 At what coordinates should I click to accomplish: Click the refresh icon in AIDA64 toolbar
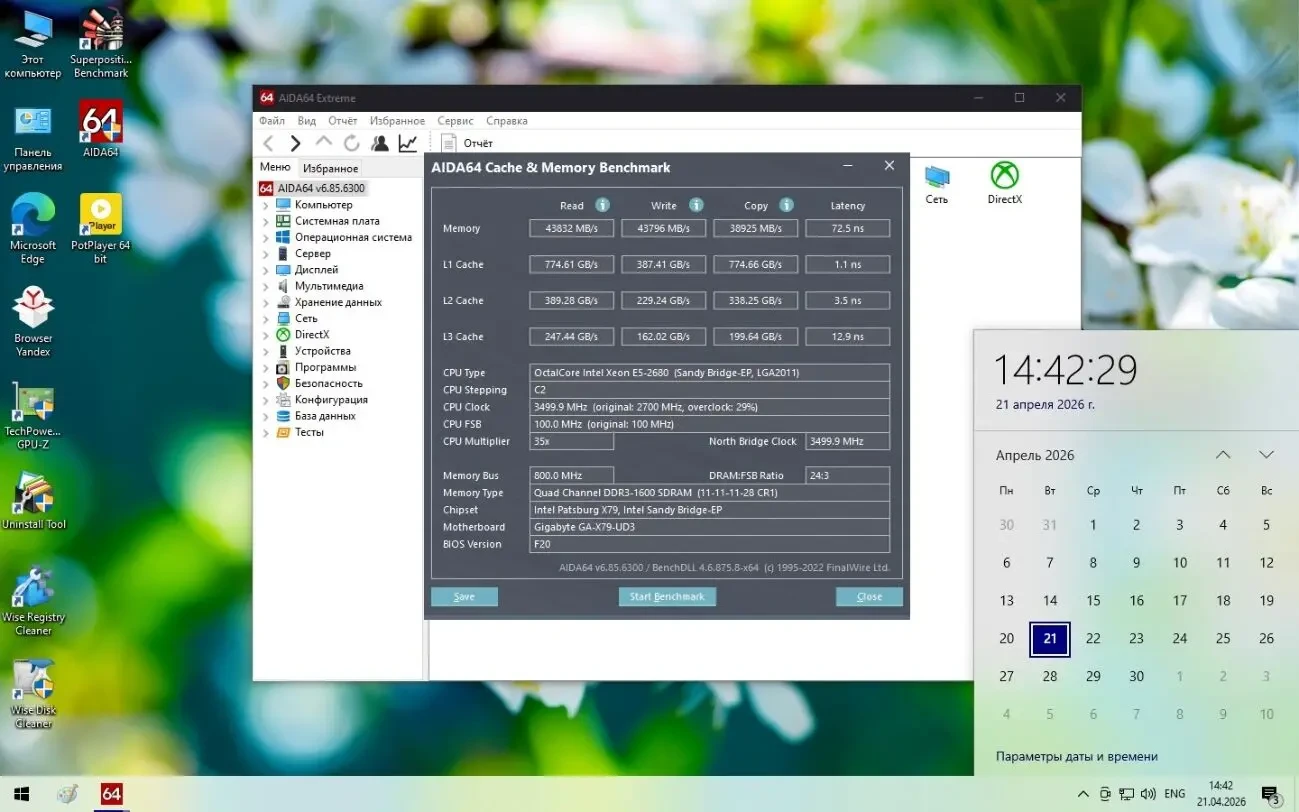[352, 144]
